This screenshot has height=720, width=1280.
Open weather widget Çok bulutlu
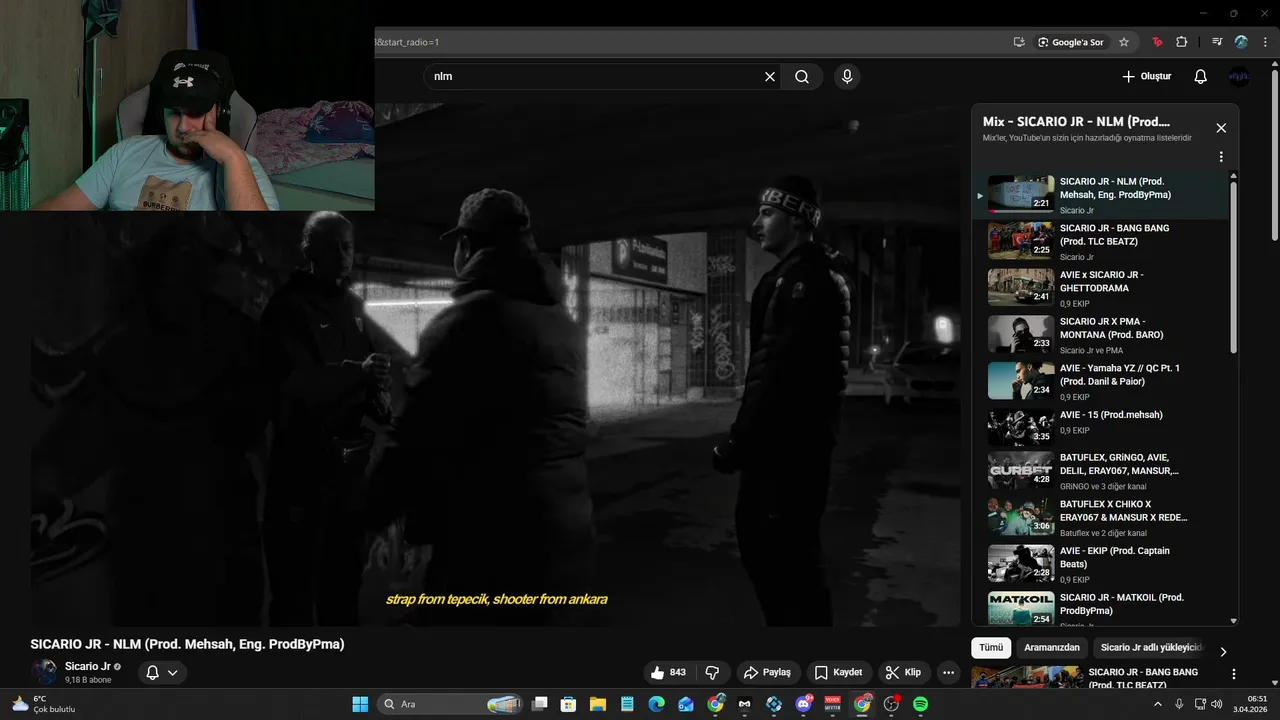click(x=43, y=704)
